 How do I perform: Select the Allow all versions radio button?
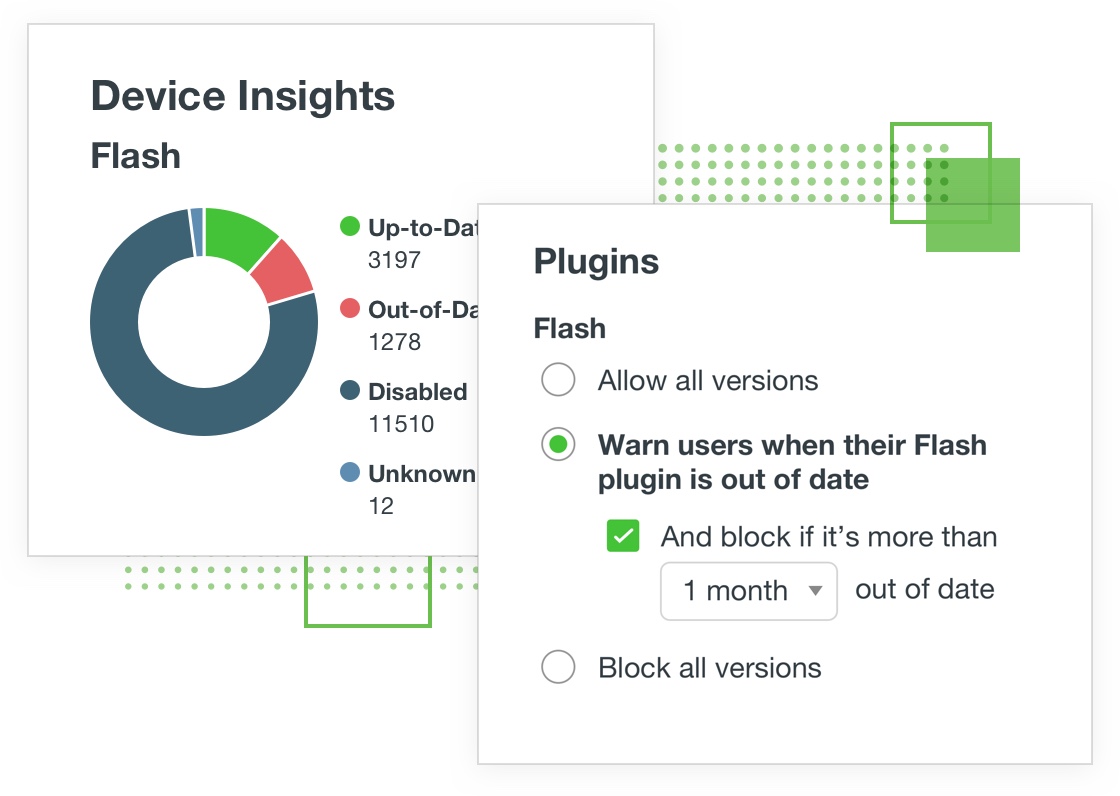pos(558,381)
